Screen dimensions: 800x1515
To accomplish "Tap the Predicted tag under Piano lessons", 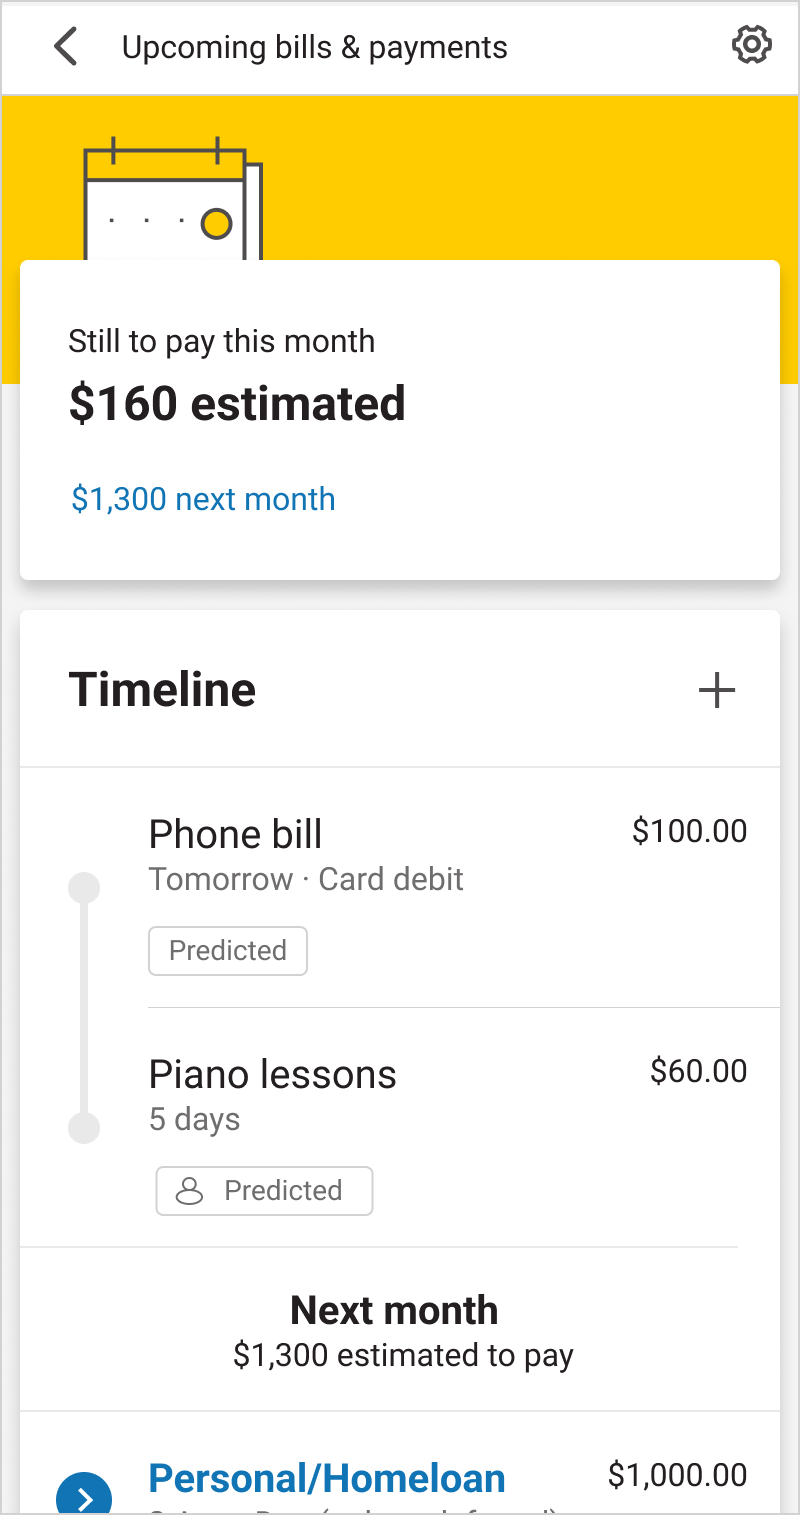I will [x=265, y=1191].
